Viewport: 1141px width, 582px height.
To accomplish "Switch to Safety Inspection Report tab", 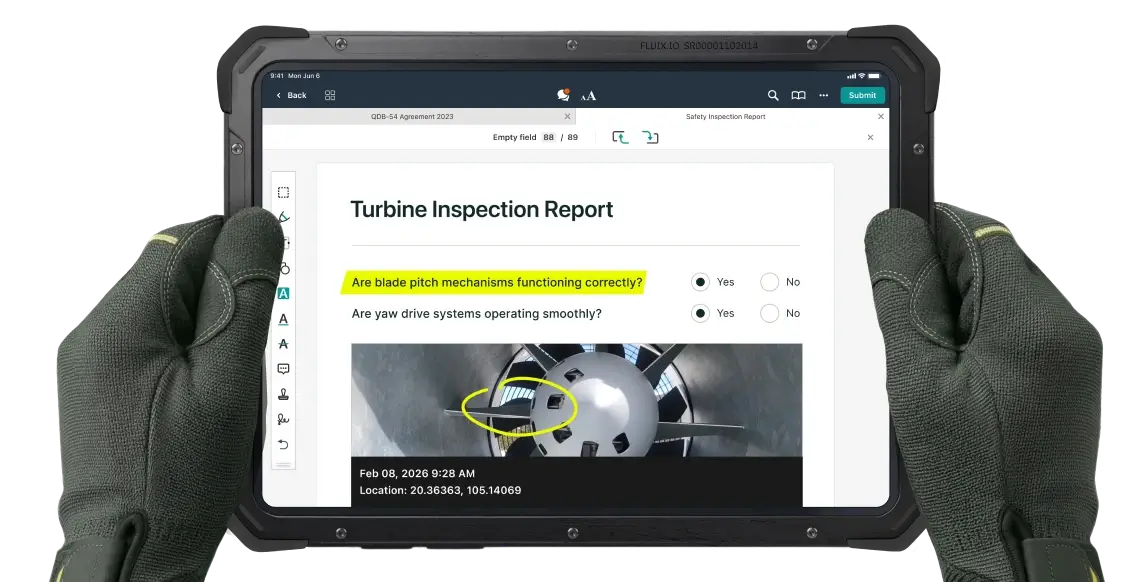I will [725, 116].
